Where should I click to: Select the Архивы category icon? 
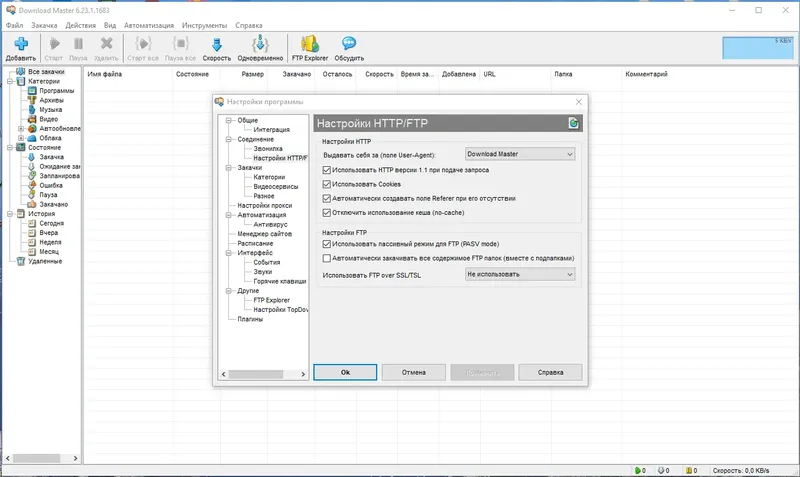pyautogui.click(x=32, y=100)
